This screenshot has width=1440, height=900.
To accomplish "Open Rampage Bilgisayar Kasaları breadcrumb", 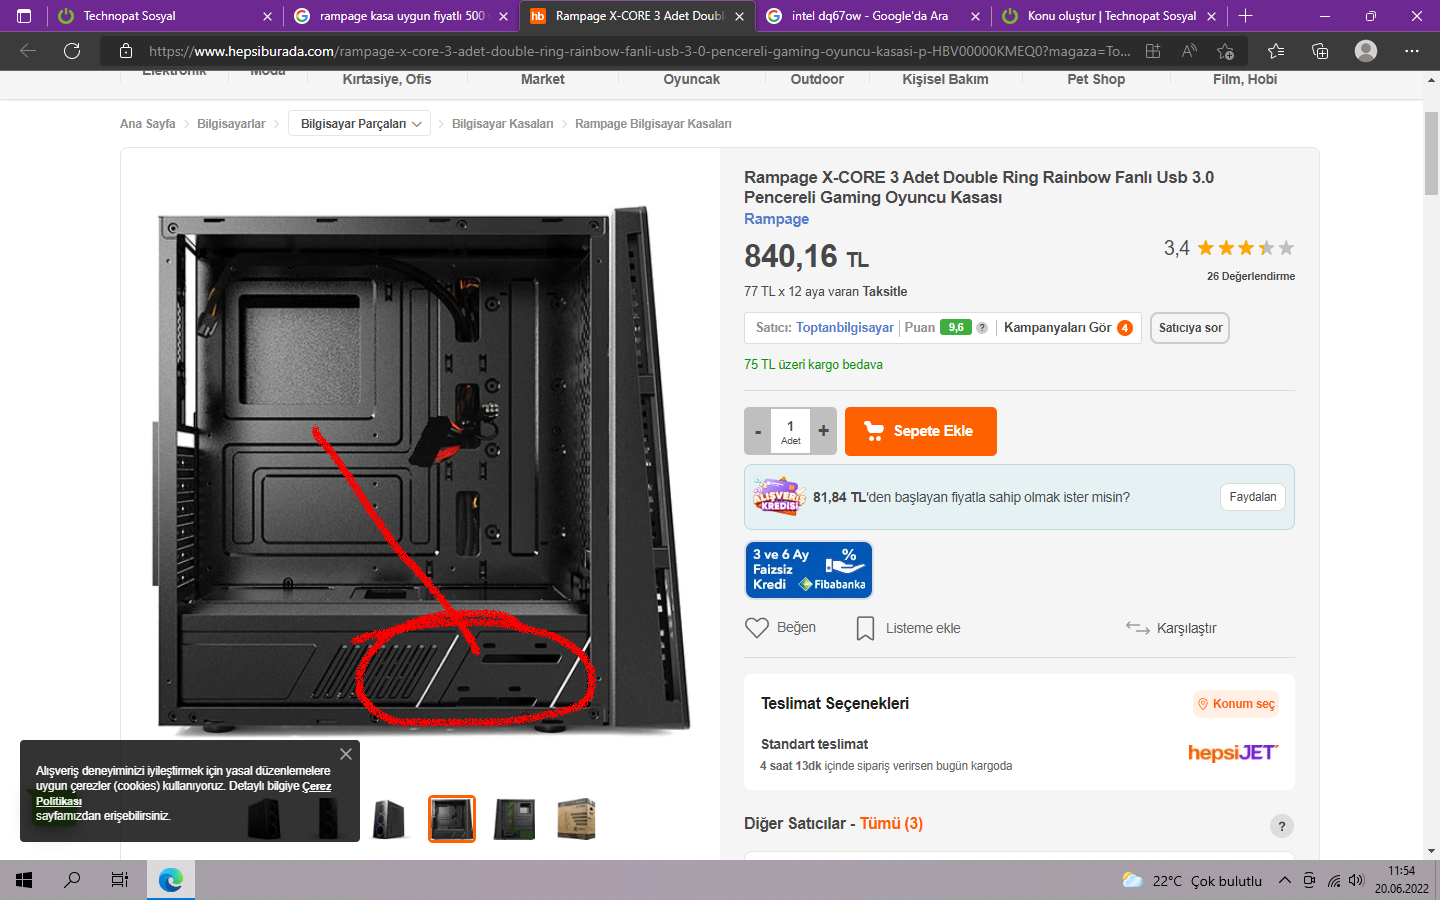I will click(653, 124).
